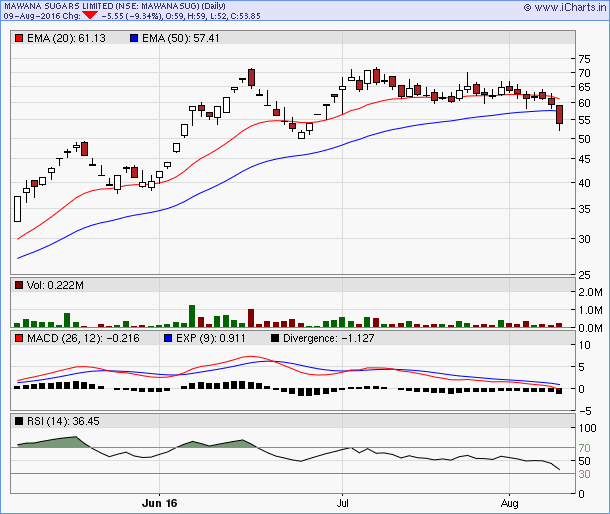Click the last red candlestick in August
Image resolution: width=610 pixels, height=514 pixels.
[559, 114]
